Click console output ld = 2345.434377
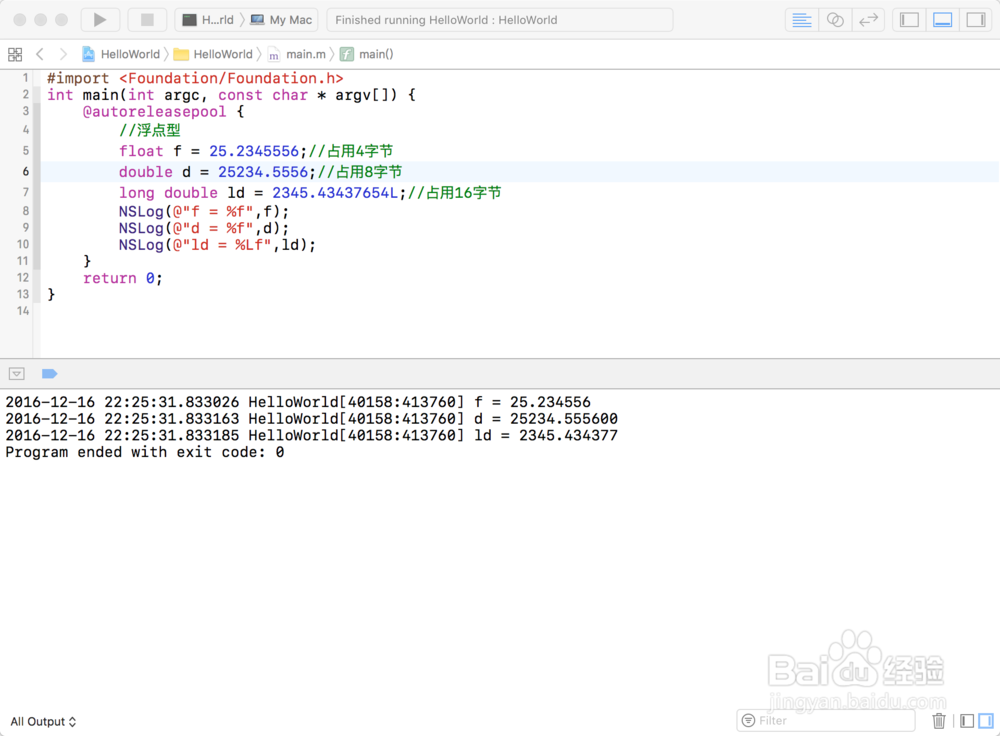1000x736 pixels. tap(311, 436)
